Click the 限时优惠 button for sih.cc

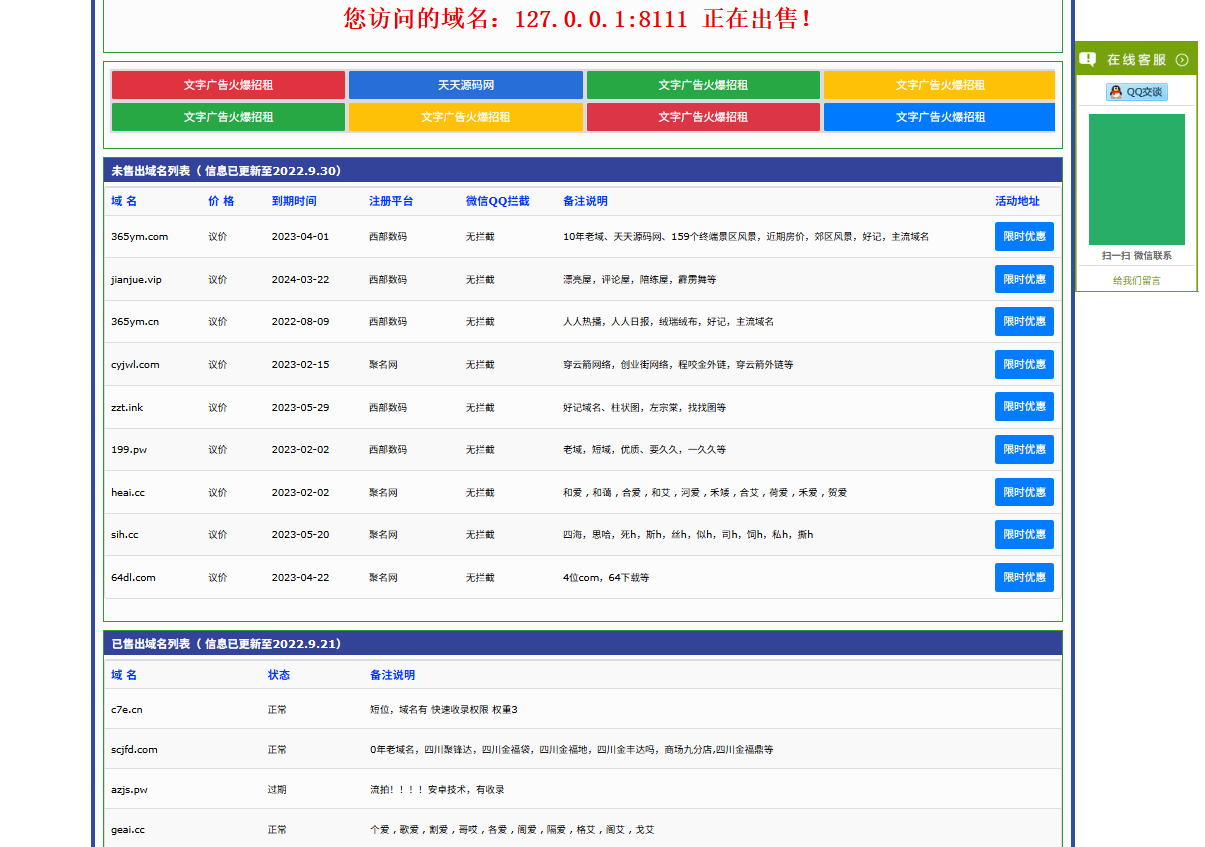point(1023,534)
